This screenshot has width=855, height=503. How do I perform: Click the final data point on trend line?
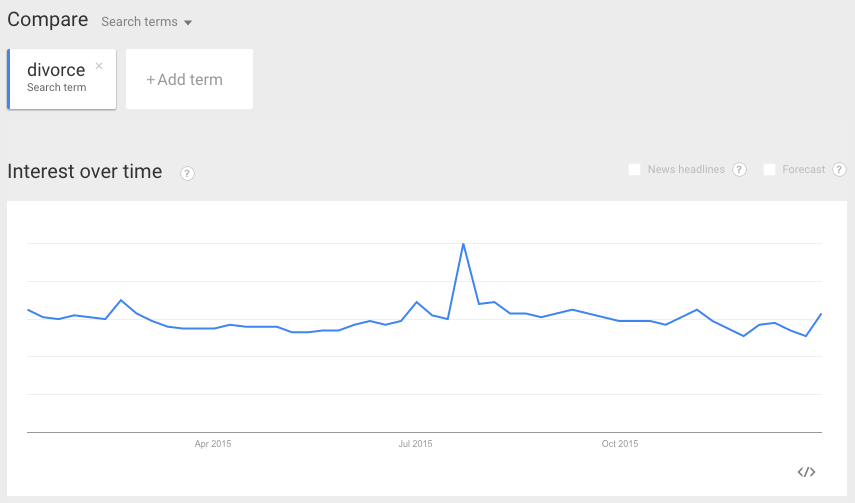pyautogui.click(x=821, y=314)
